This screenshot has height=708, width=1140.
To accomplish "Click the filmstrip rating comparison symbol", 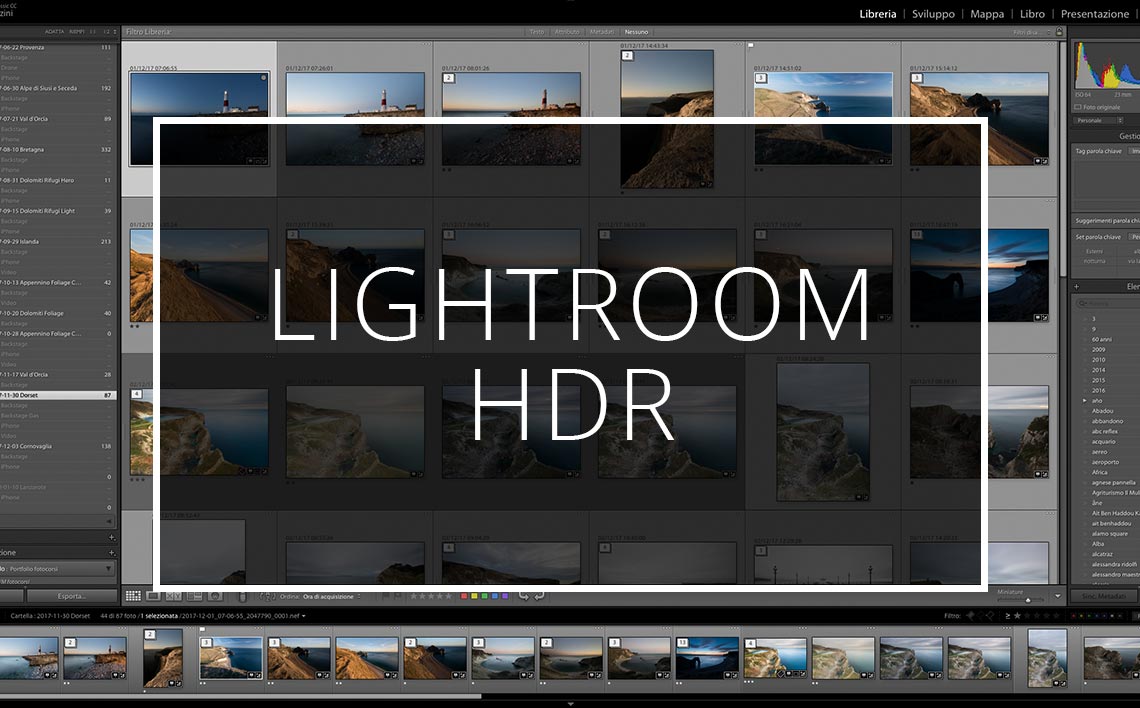I will (1008, 616).
